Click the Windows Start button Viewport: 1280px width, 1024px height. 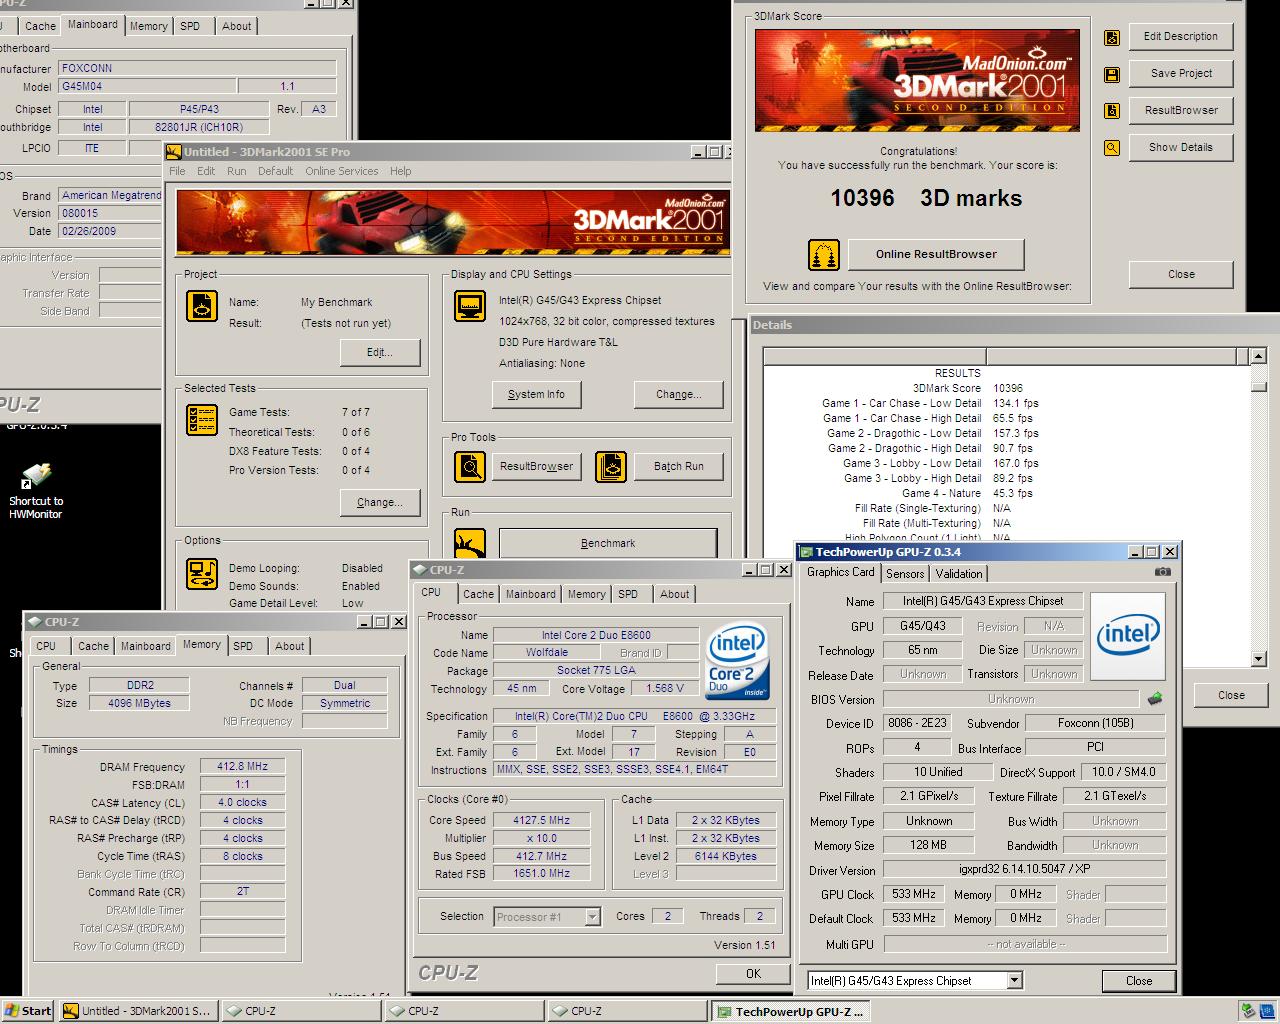click(x=27, y=1011)
